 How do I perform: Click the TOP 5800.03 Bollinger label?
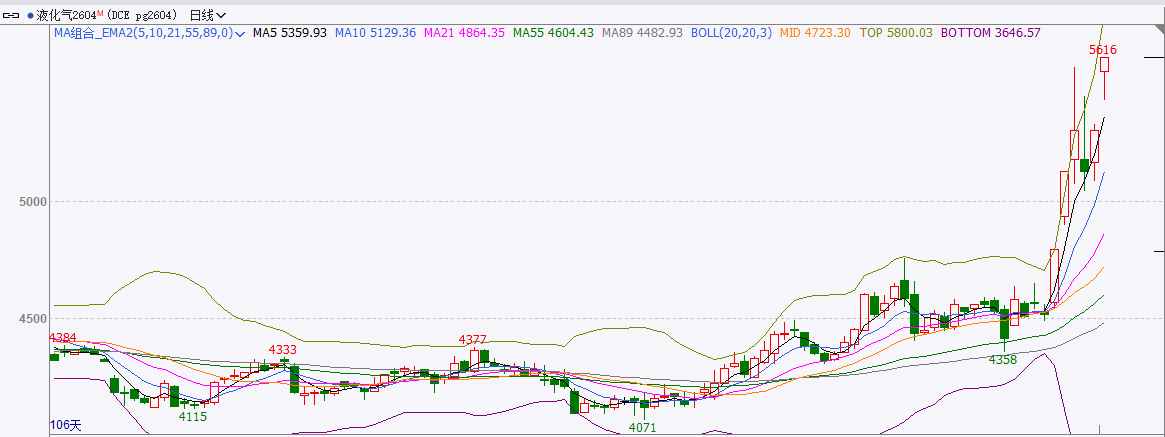[x=896, y=33]
